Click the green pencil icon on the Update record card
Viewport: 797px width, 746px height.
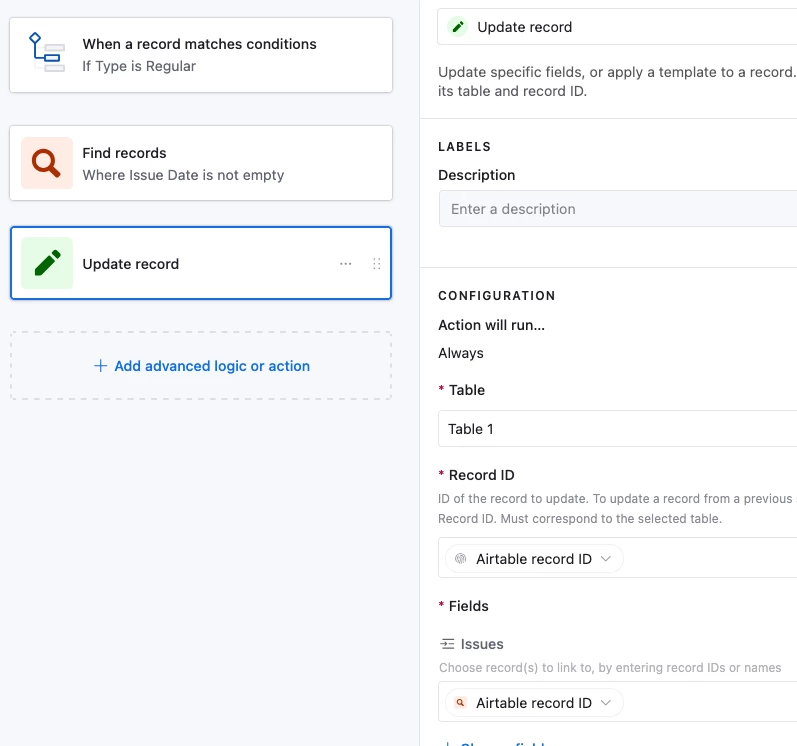coord(47,263)
